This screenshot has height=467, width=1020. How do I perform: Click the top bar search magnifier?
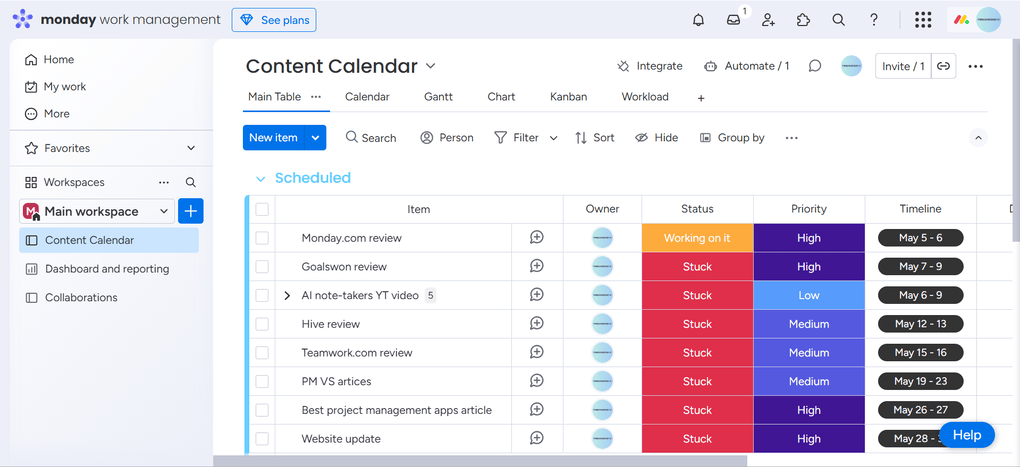click(x=839, y=20)
